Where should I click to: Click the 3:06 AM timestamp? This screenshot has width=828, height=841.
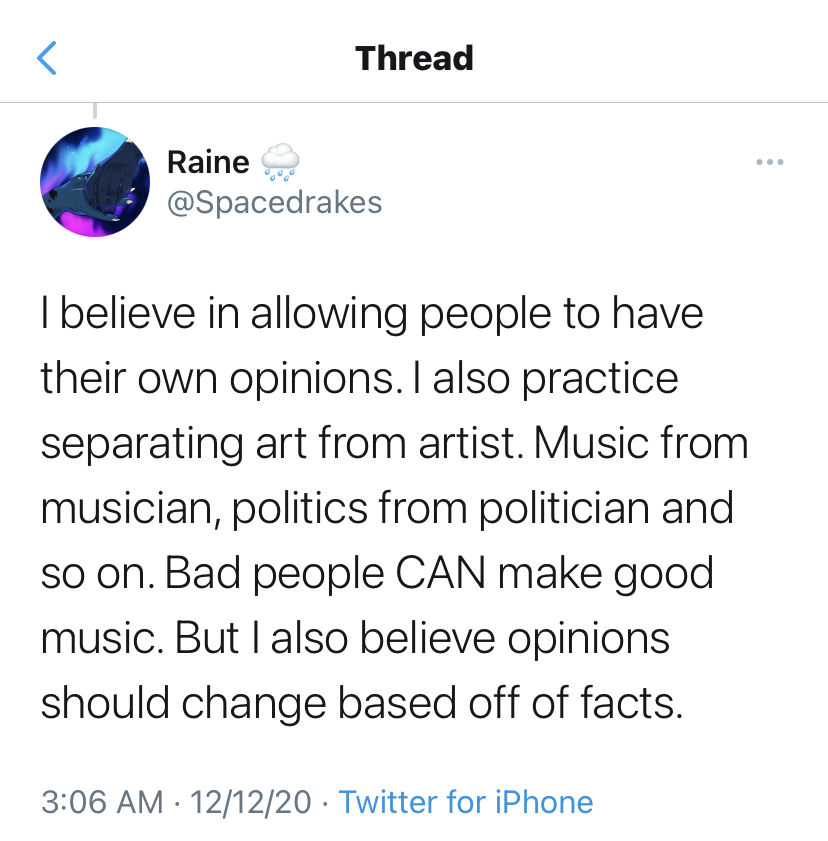coord(102,802)
